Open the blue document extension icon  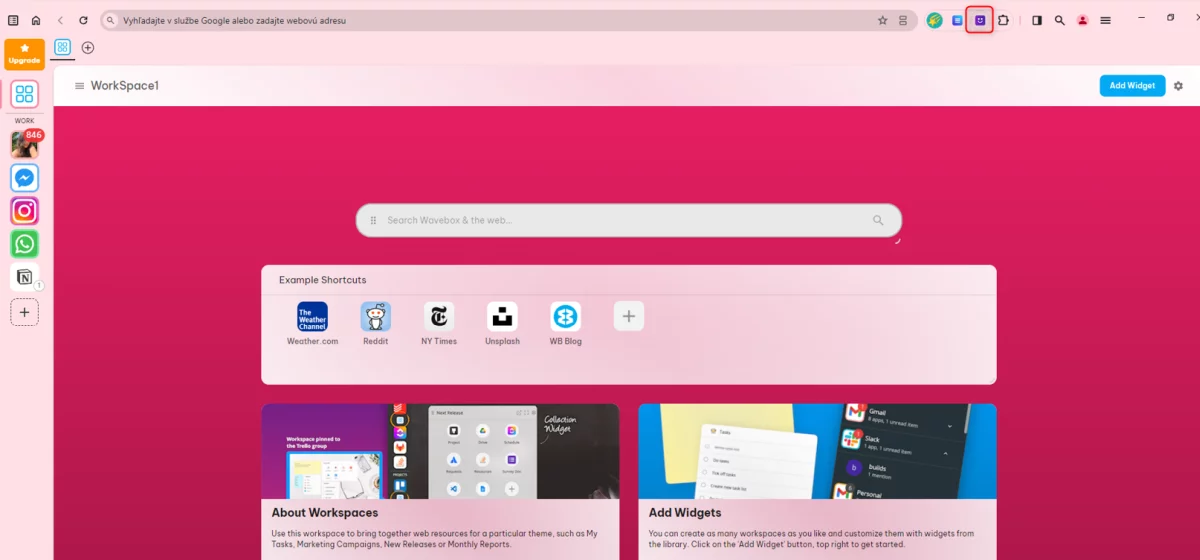[957, 20]
